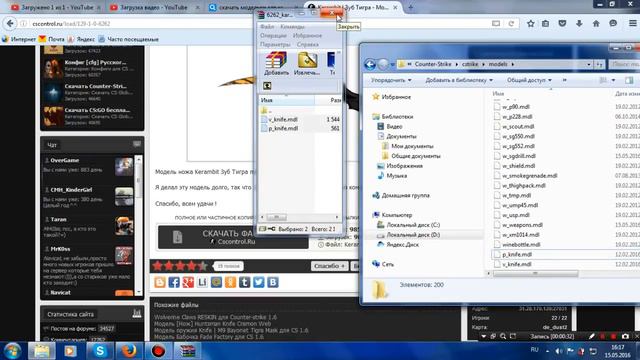This screenshot has width=640, height=360.
Task: Click models in Explorer address path
Action: click(498, 64)
